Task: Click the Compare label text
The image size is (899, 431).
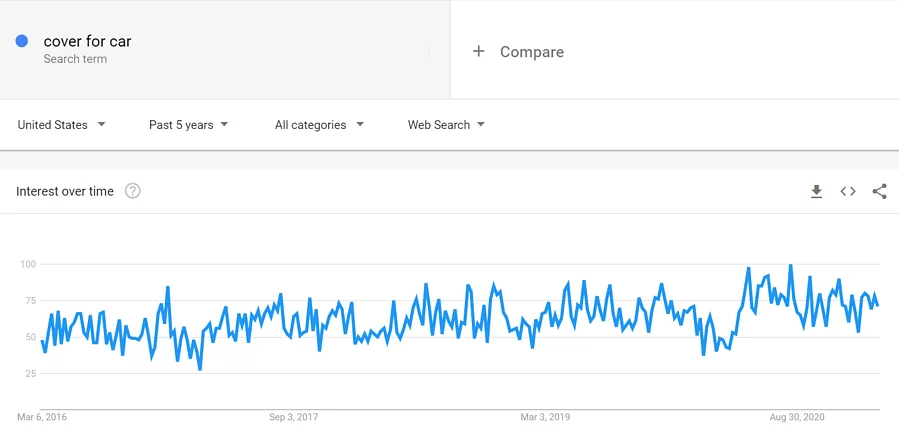Action: [531, 52]
